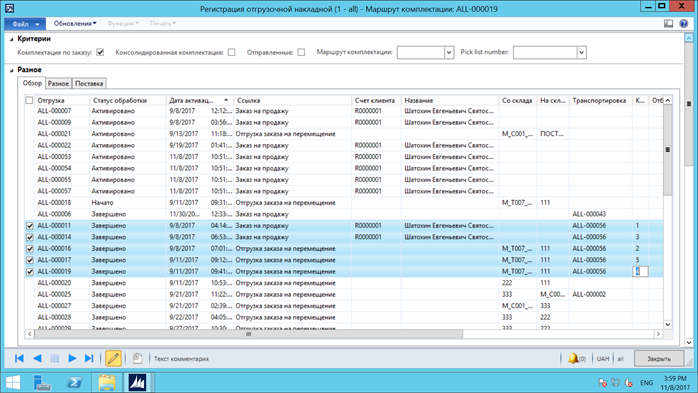
Task: Switch to the Разное tab
Action: click(x=58, y=83)
